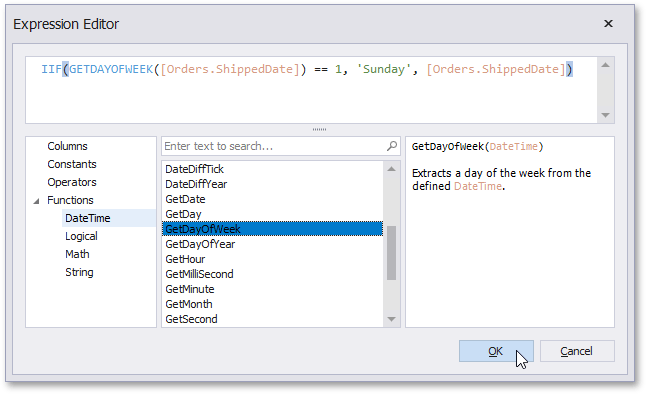This screenshot has width=646, height=394.
Task: Click the last [Orders.ShippedDate] field in expression
Action: [496, 69]
